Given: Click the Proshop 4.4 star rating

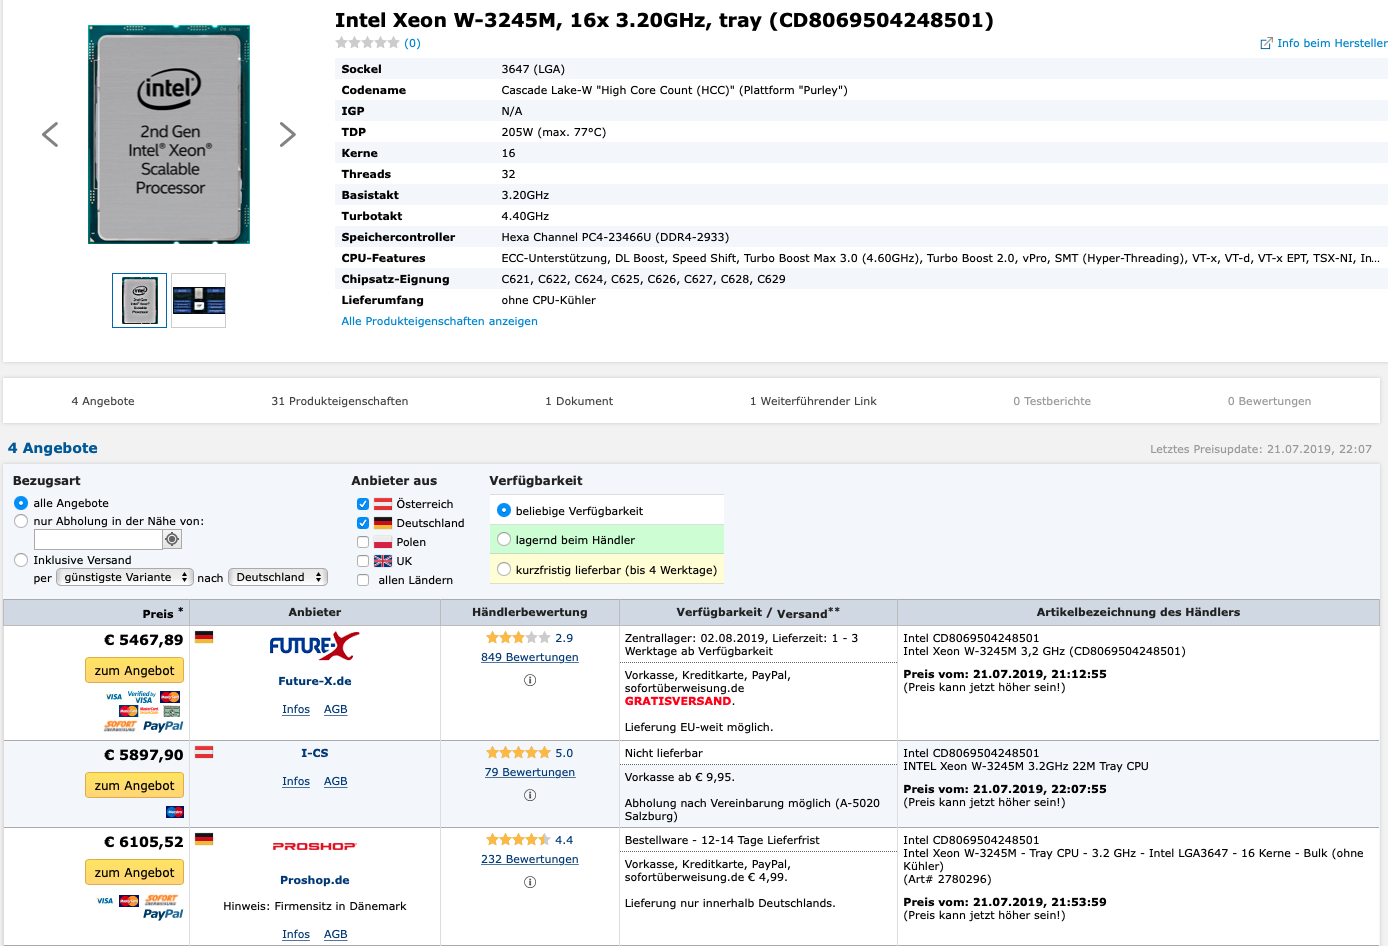Looking at the screenshot, I should [518, 840].
